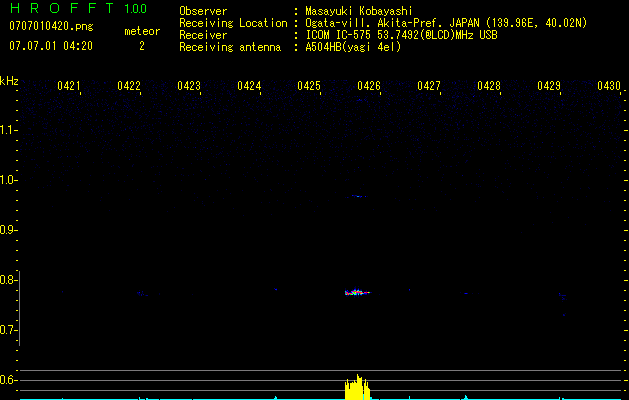This screenshot has width=629, height=400.
Task: Click the meteor count label
Action: [142, 31]
